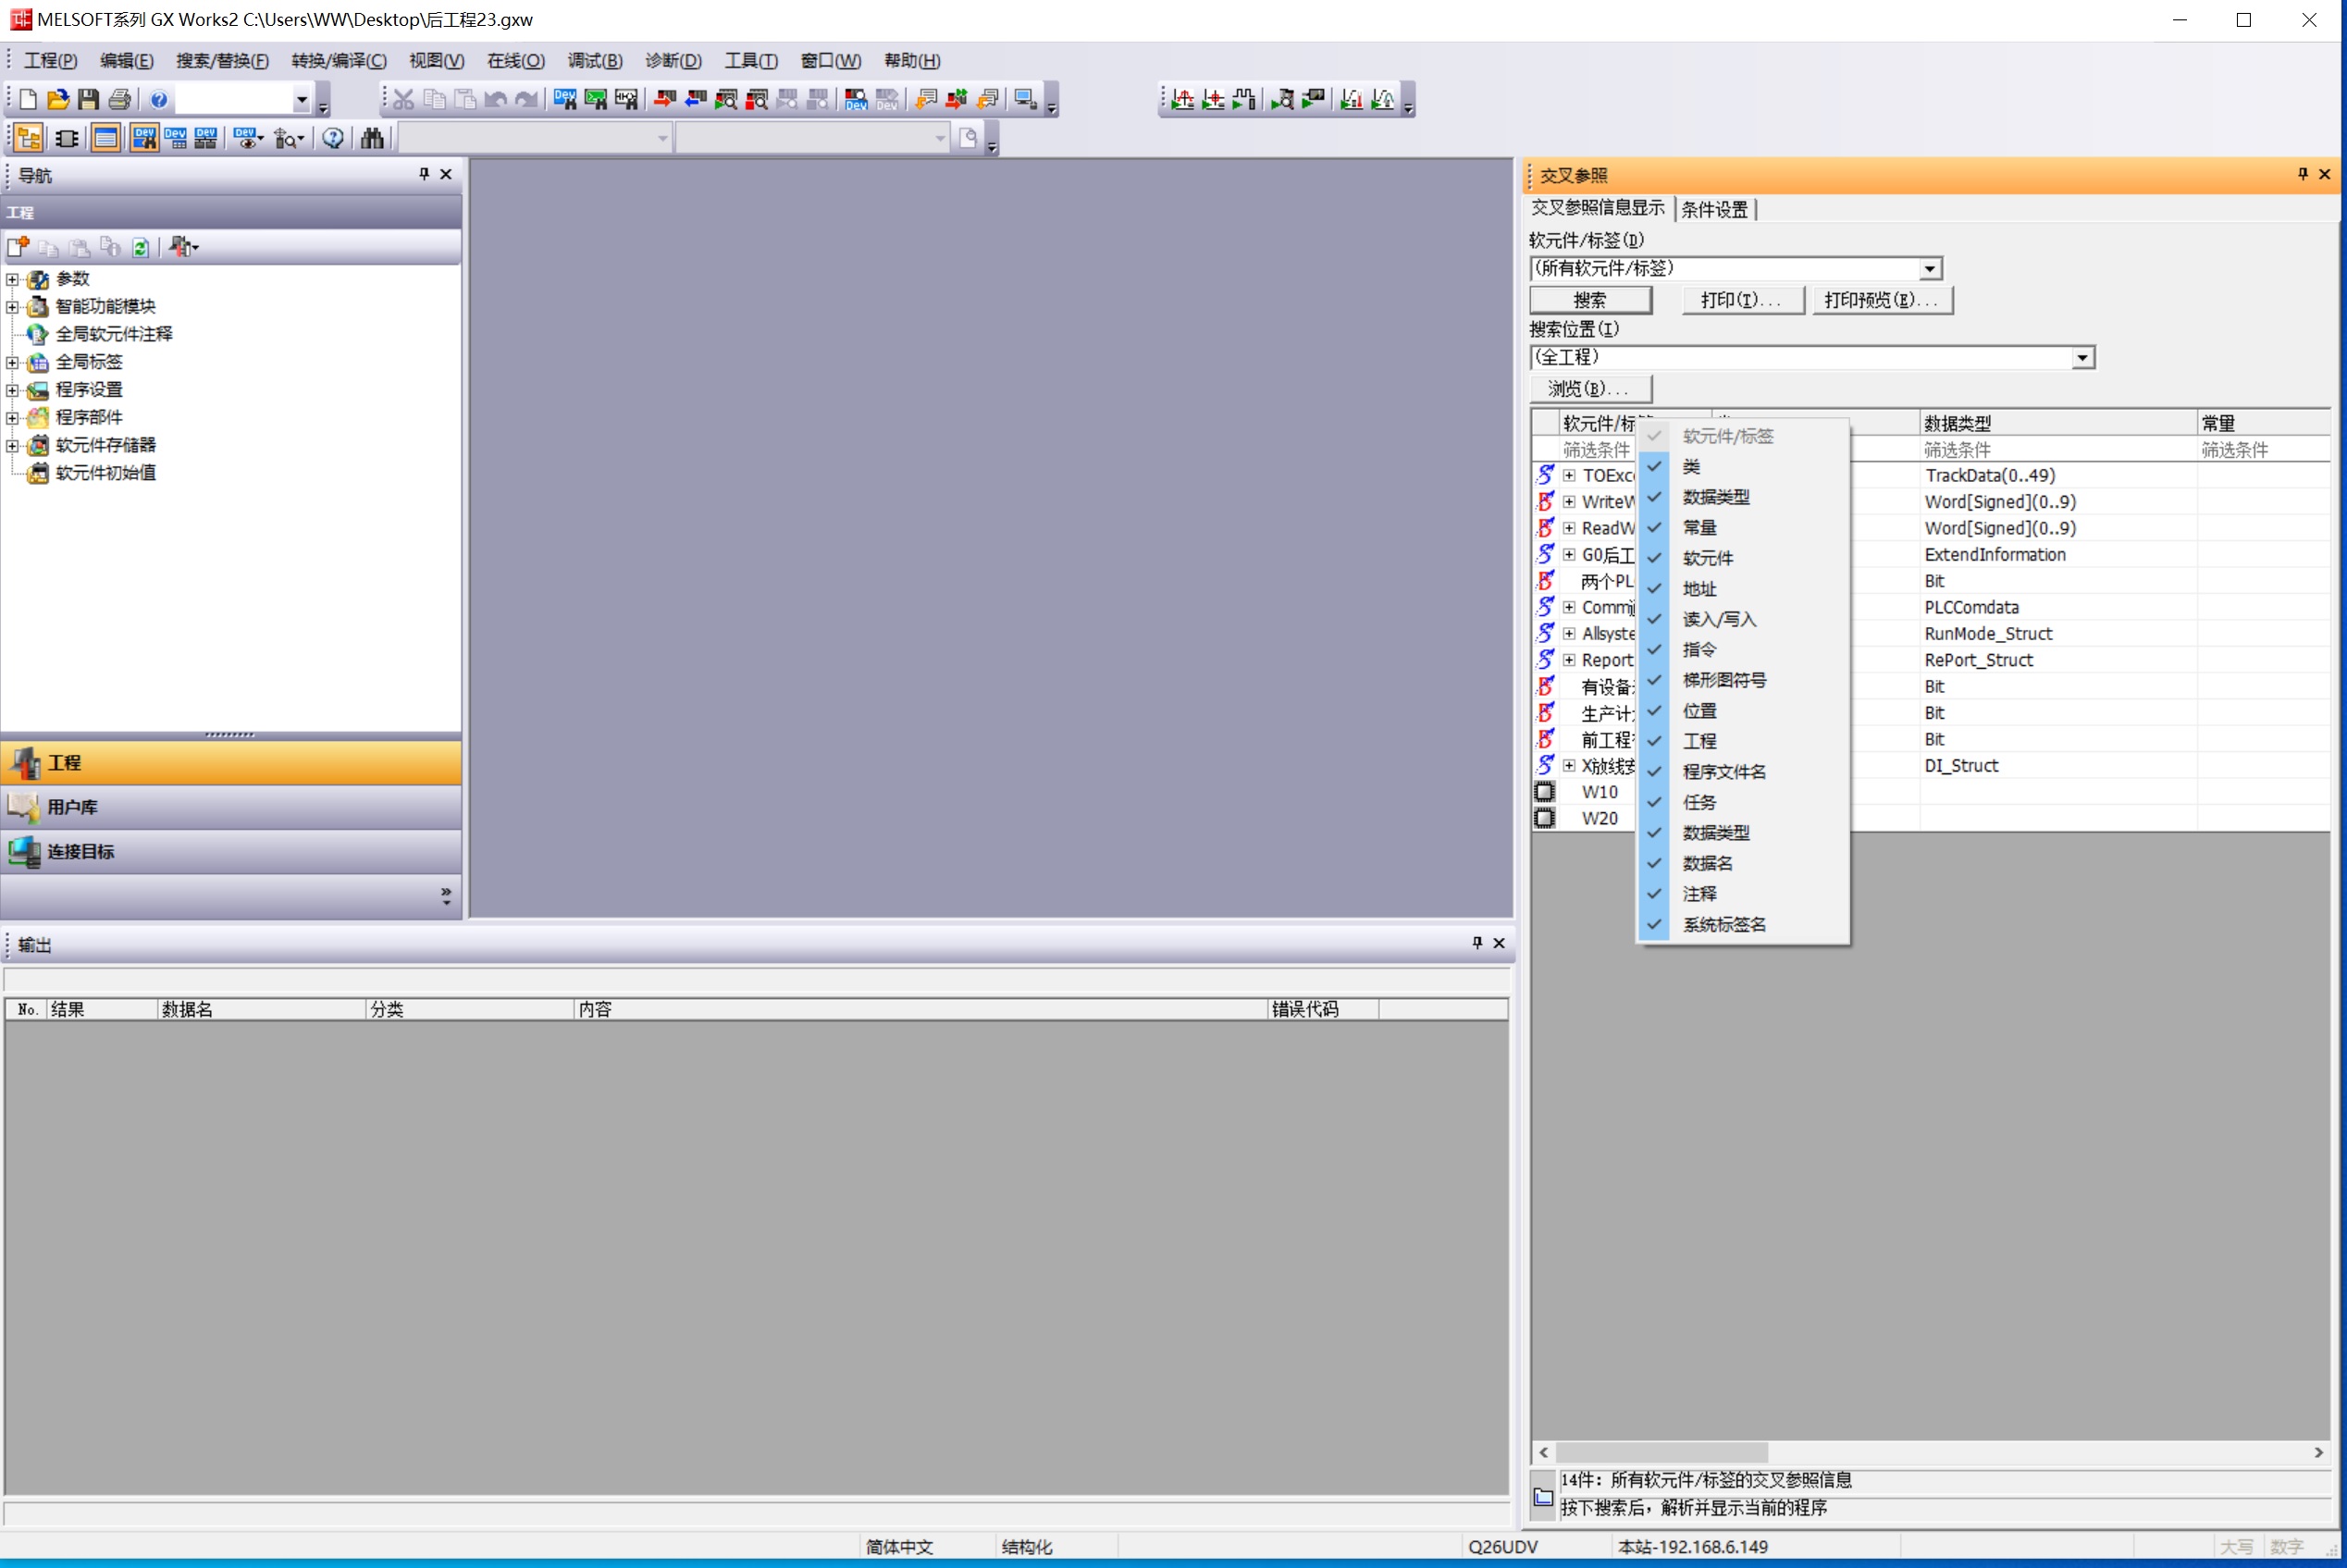Toggle 地址 column visibility in context menu

pos(1744,589)
